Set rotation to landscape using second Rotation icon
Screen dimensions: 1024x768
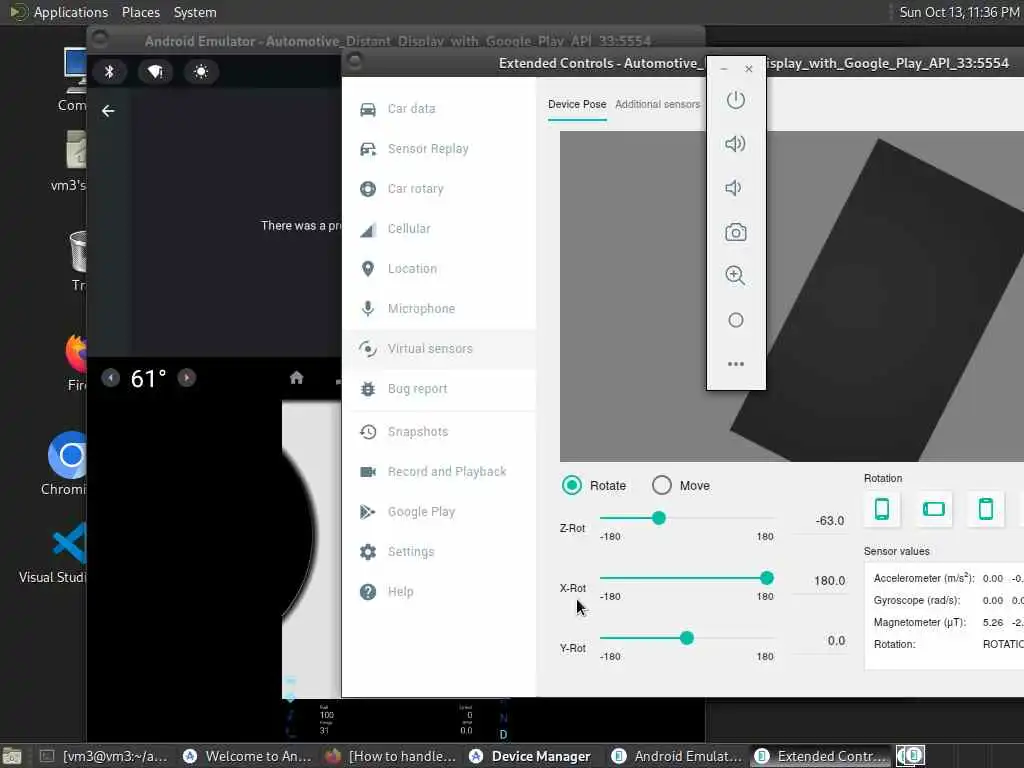[x=934, y=509]
